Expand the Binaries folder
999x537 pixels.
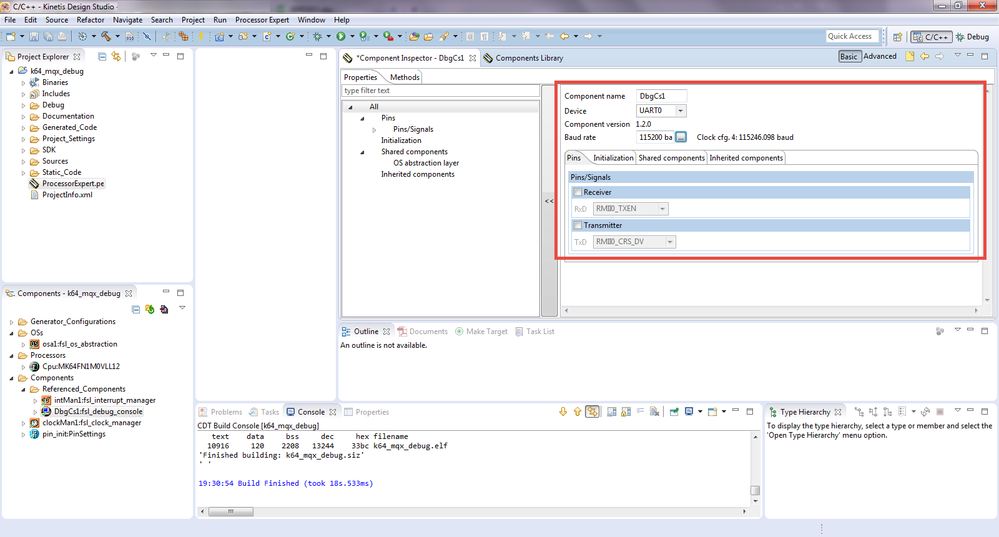coord(24,83)
